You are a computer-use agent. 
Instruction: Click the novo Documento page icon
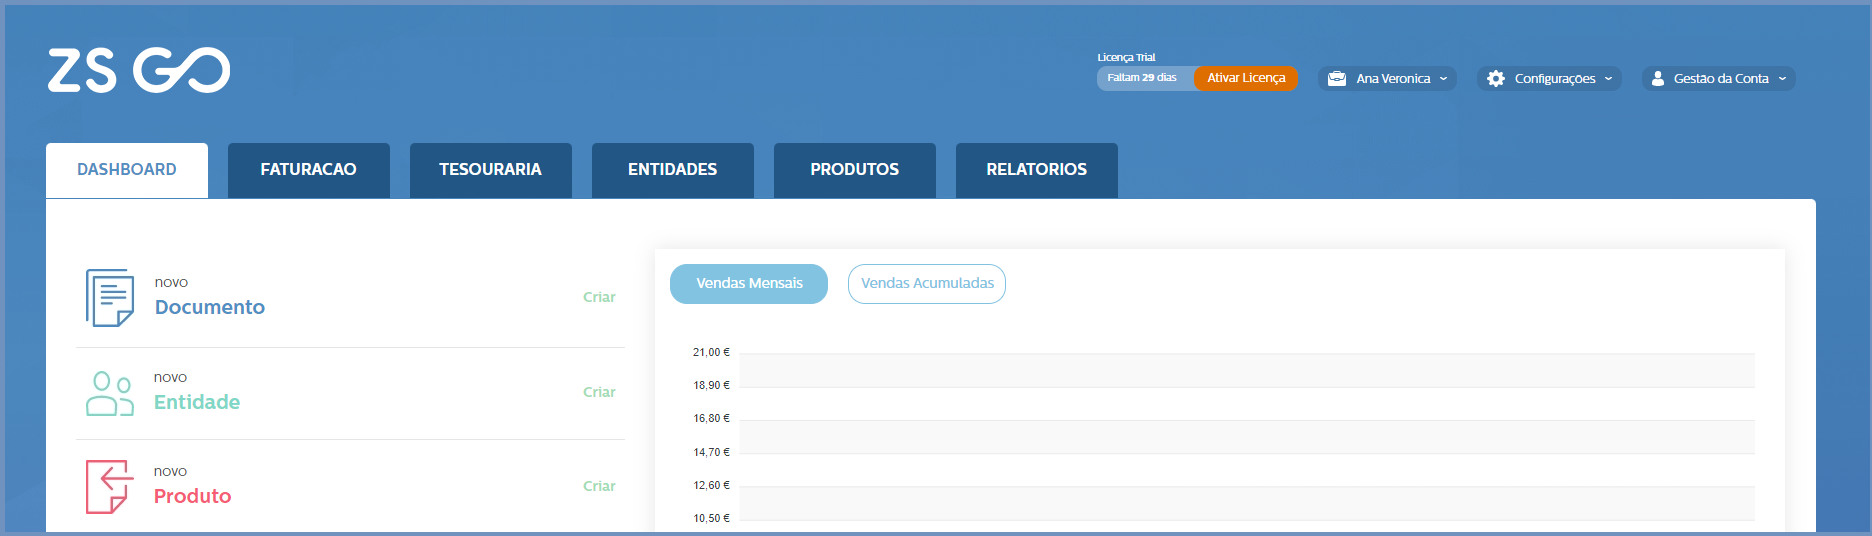(110, 298)
